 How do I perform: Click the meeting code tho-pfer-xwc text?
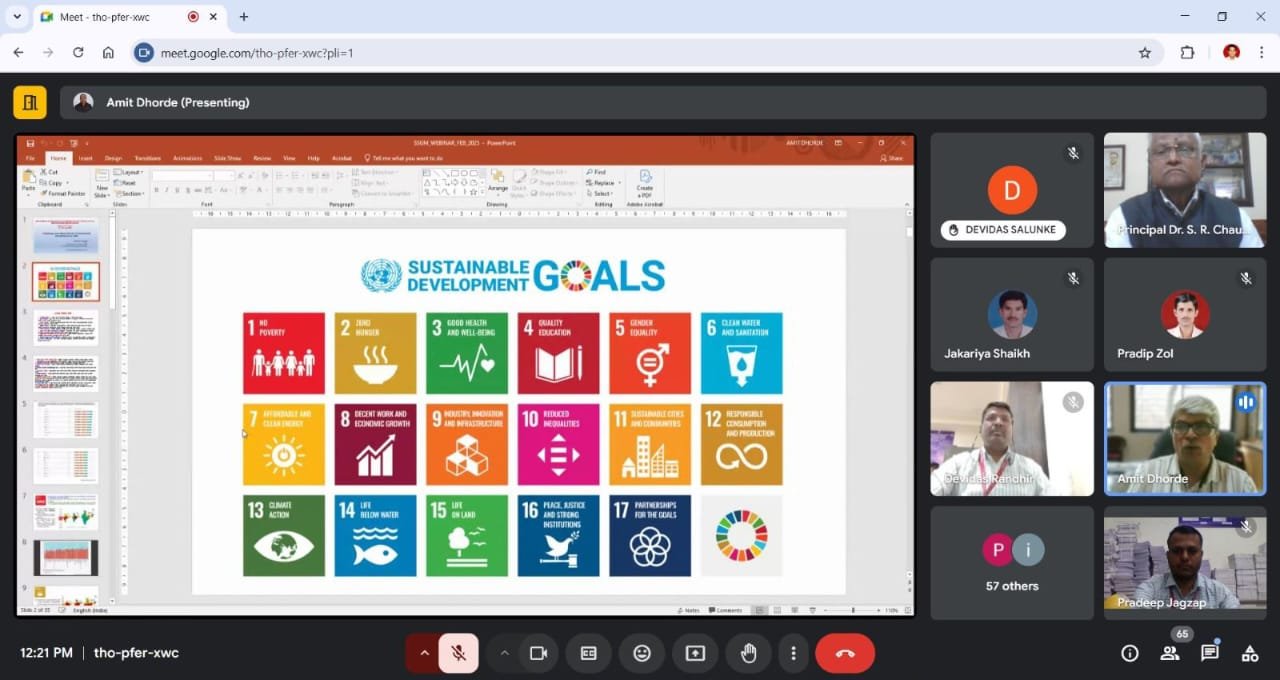click(x=136, y=653)
